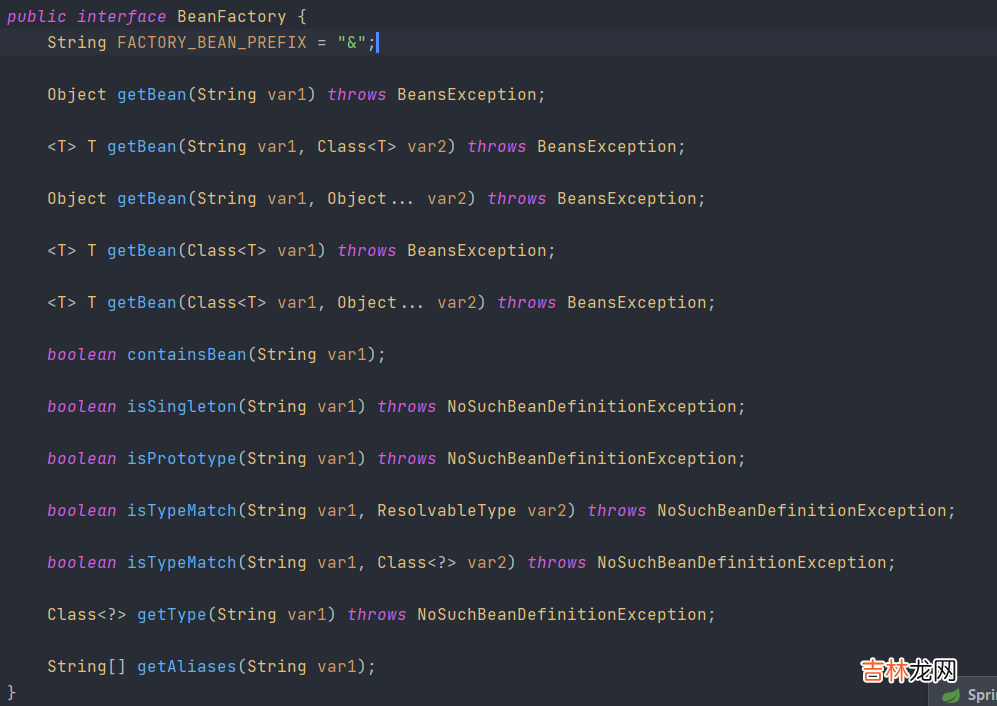Click the green Spring leaf icon
The height and width of the screenshot is (706, 997).
951,695
